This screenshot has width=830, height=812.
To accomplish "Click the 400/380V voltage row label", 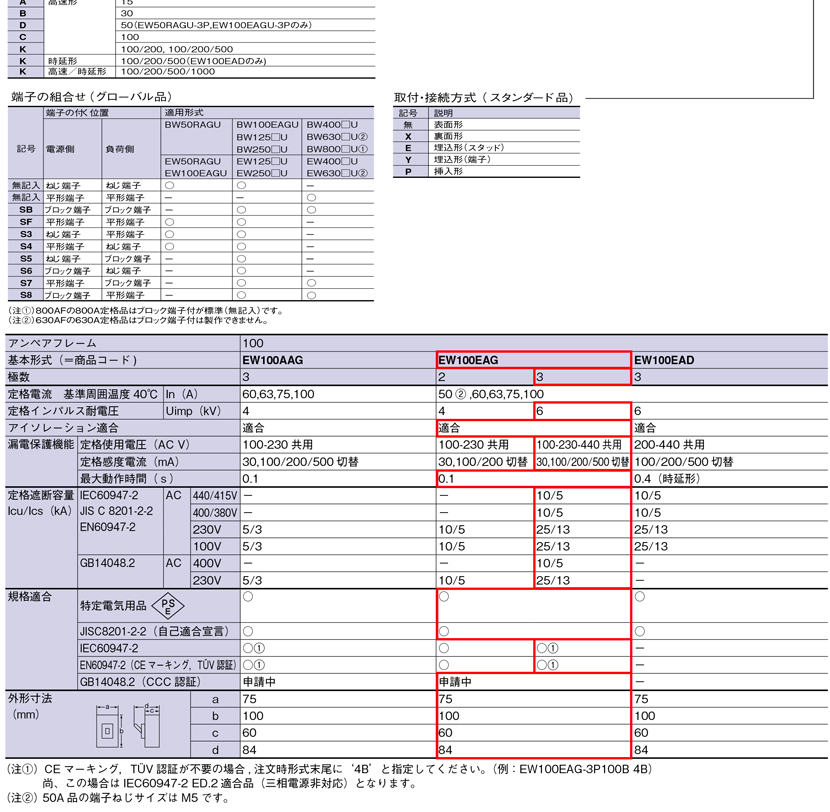I will [x=215, y=513].
